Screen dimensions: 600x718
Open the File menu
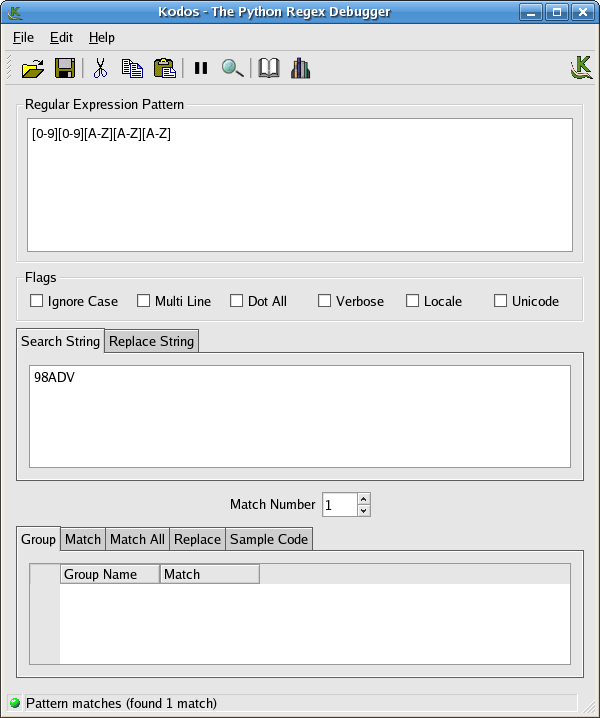click(x=23, y=38)
